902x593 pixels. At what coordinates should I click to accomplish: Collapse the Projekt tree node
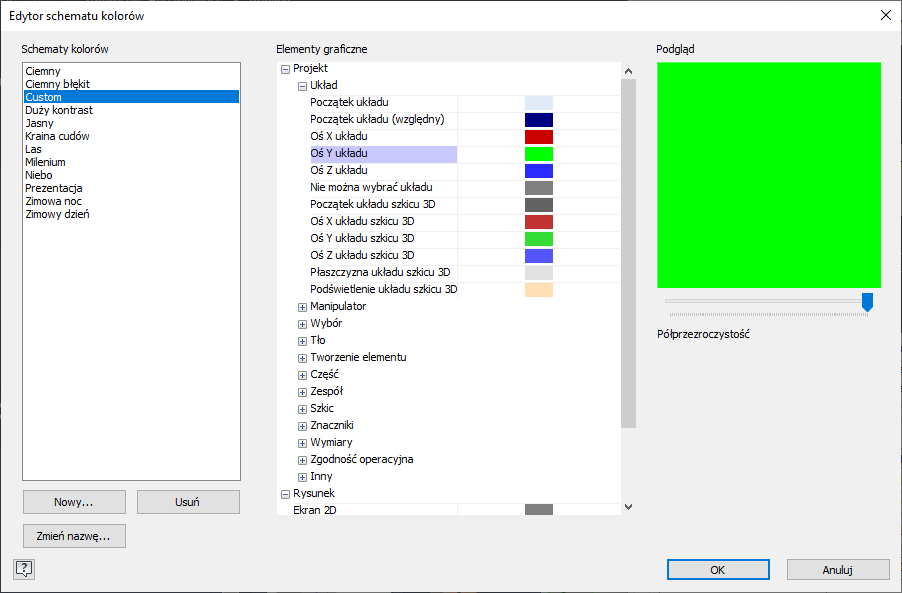pyautogui.click(x=285, y=69)
